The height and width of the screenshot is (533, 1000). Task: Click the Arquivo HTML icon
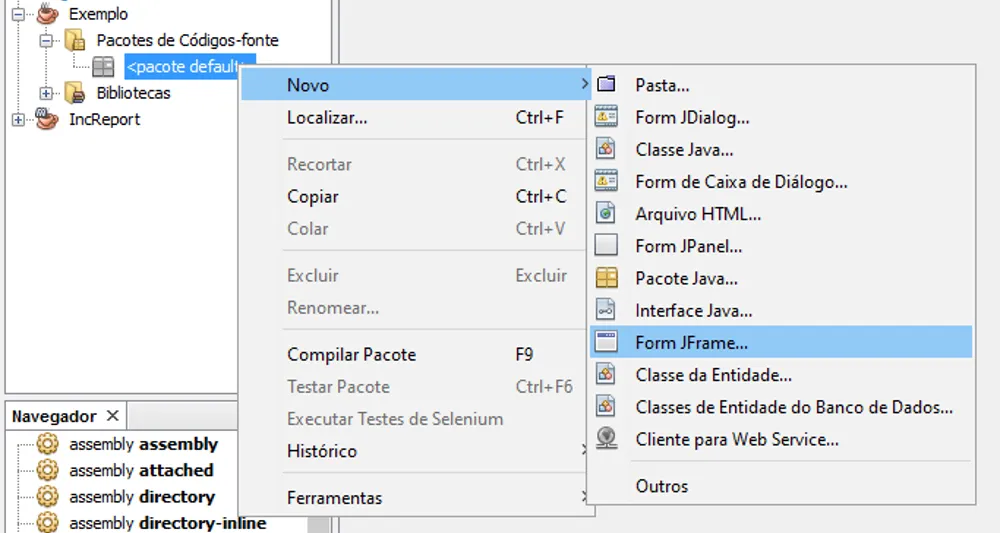pyautogui.click(x=606, y=213)
